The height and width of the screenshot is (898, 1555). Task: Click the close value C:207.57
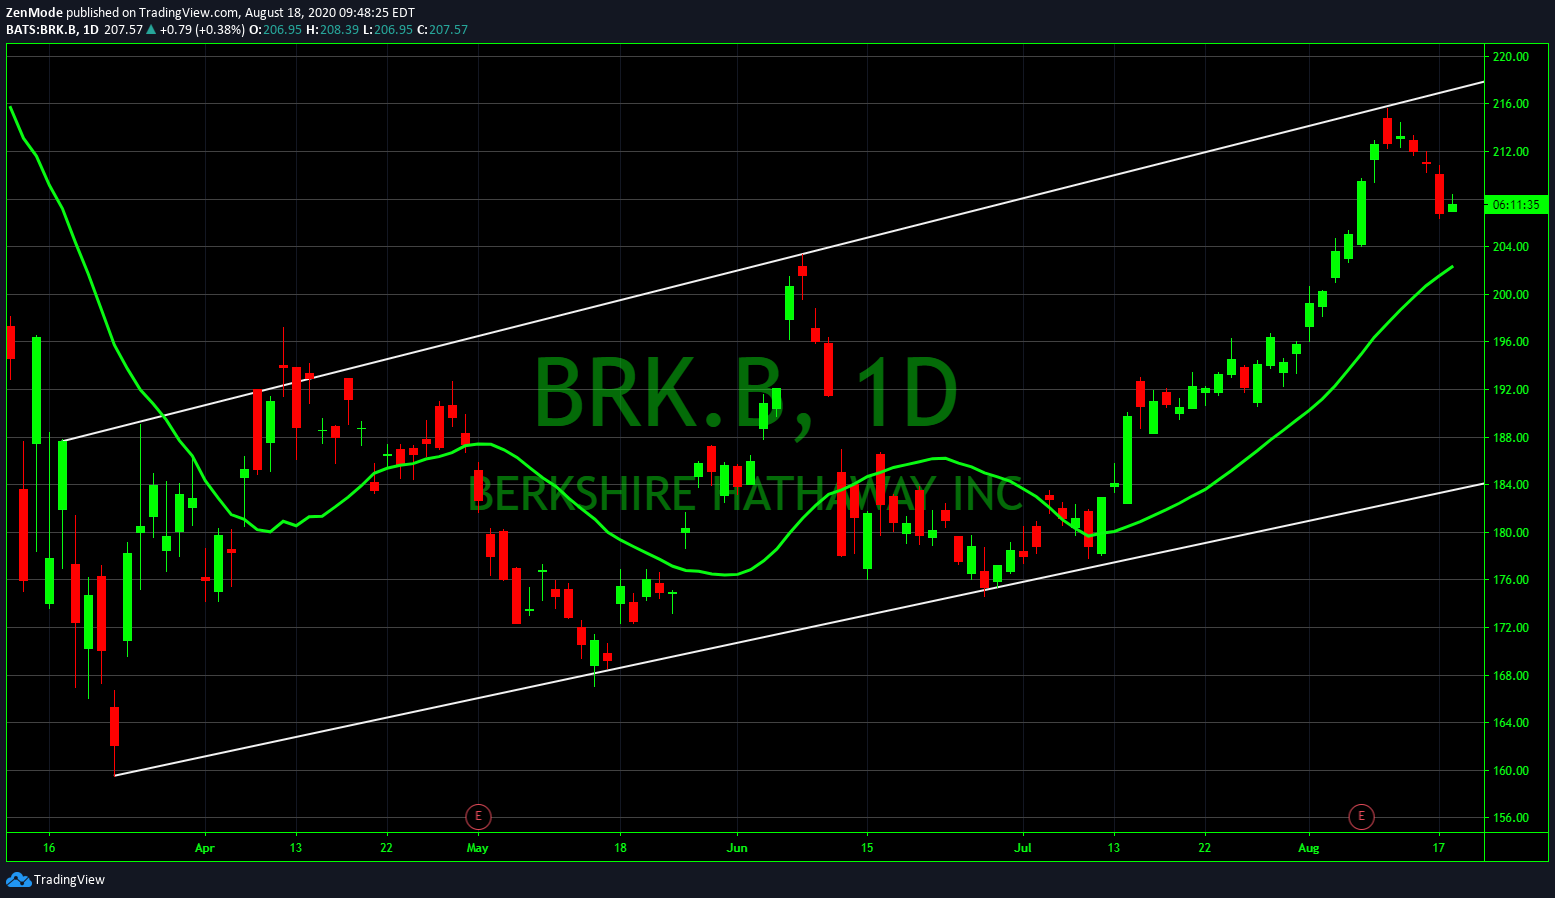coord(442,30)
